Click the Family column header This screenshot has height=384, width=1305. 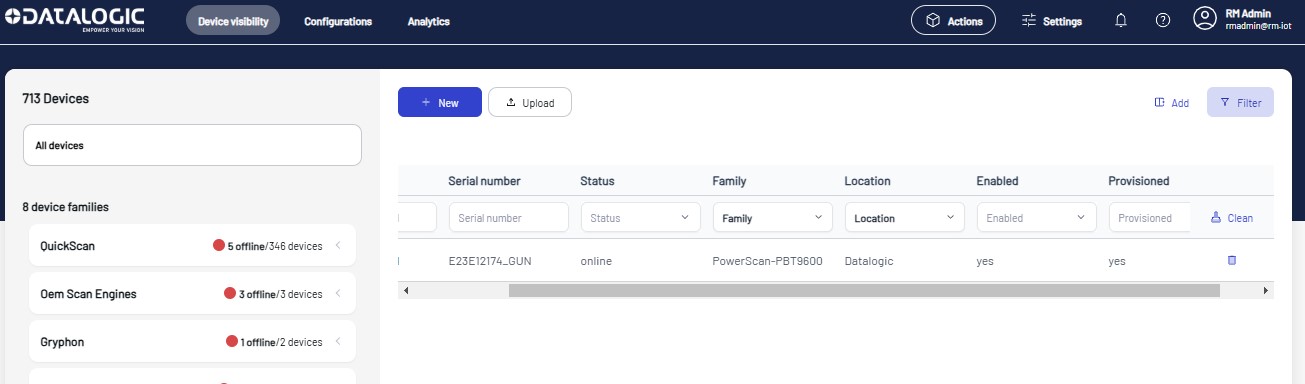coord(729,181)
